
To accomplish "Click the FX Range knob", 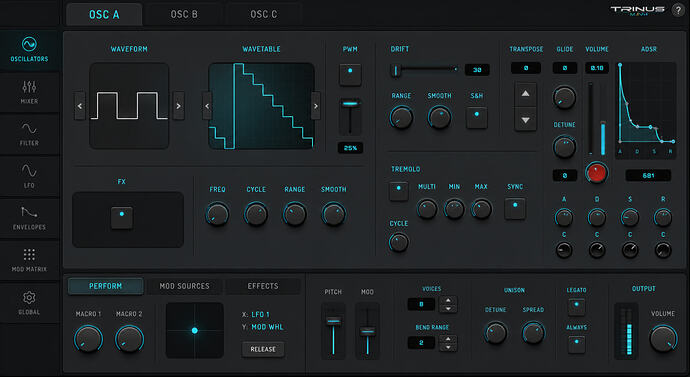I will tap(294, 214).
